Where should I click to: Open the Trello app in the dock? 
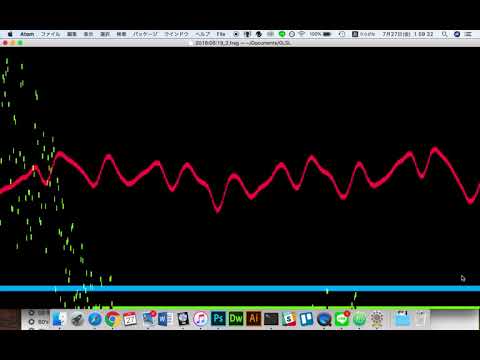pyautogui.click(x=306, y=319)
